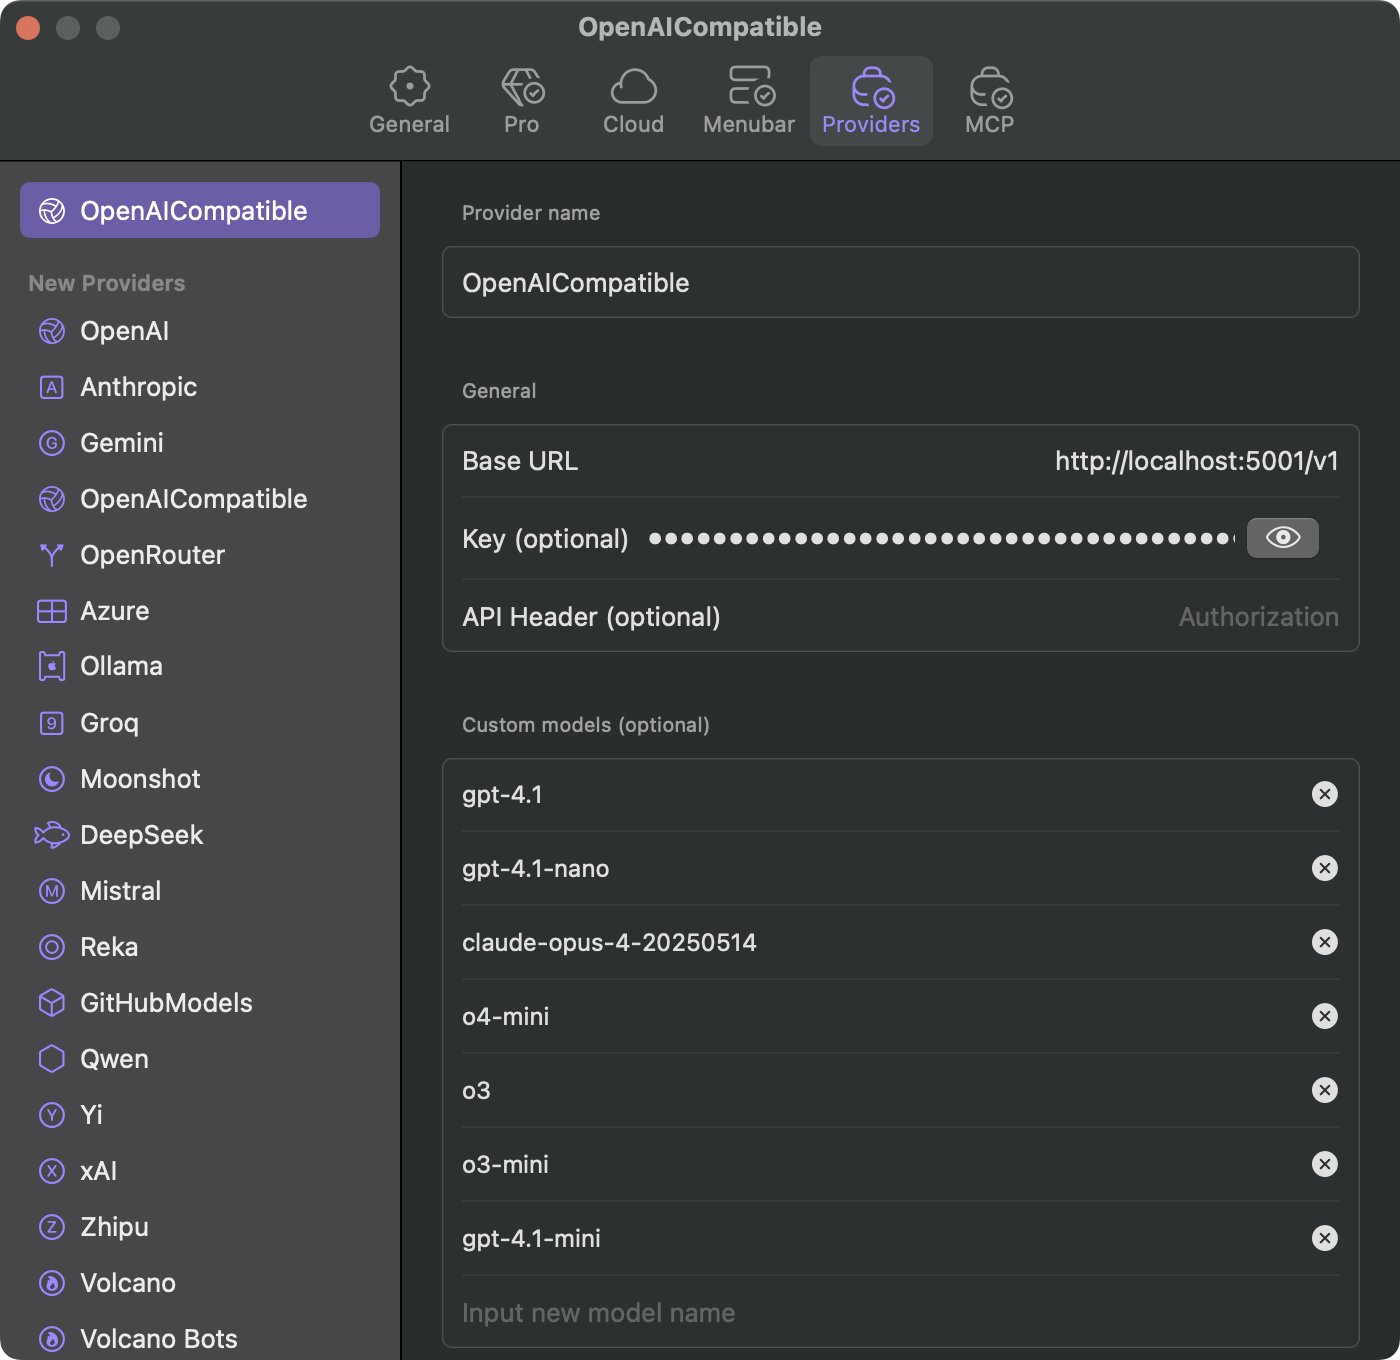Click the Yi provider icon
1400x1360 pixels.
pos(52,1115)
